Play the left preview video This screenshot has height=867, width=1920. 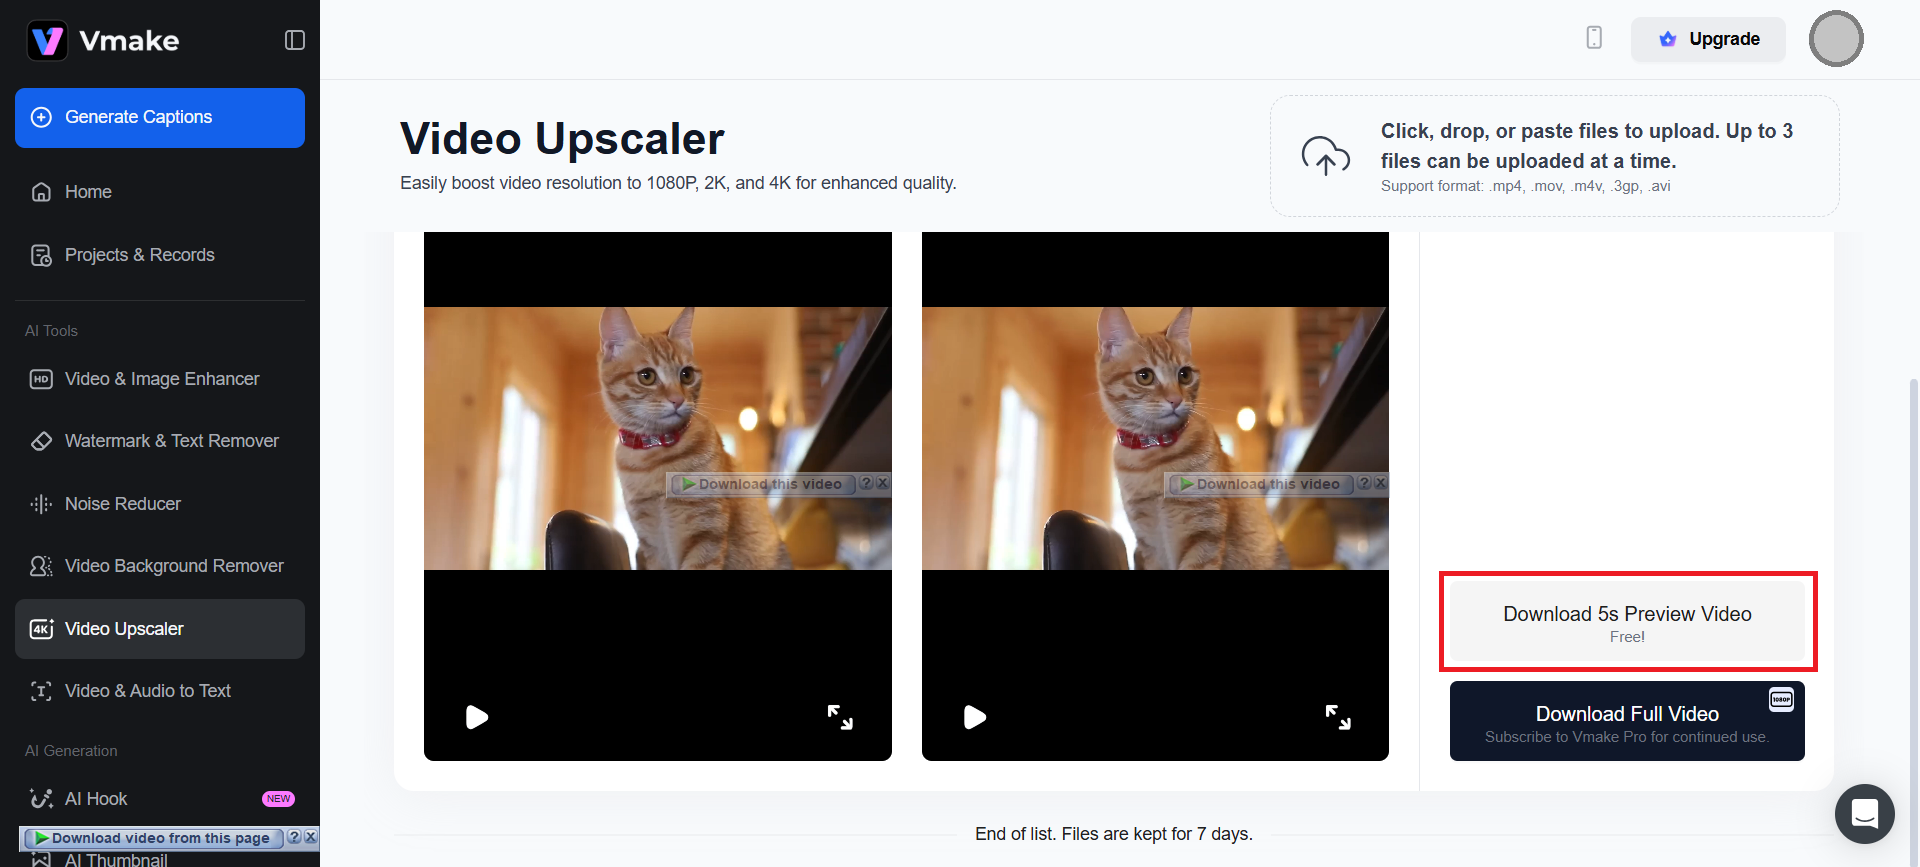(x=477, y=717)
